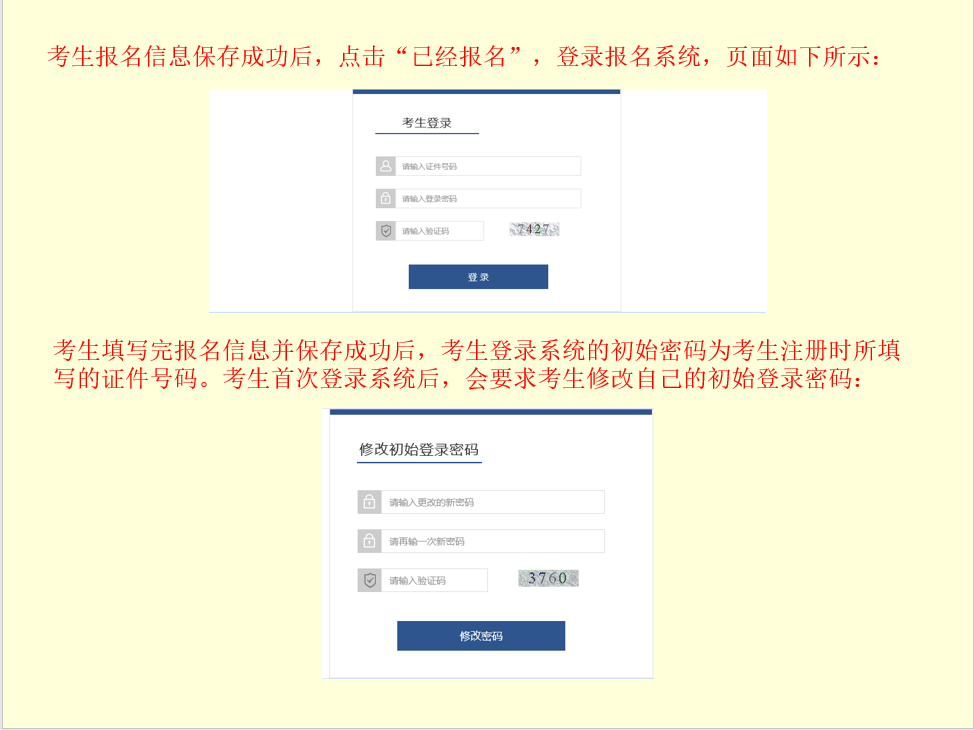
Task: Click shield icon in change password form
Action: point(369,580)
